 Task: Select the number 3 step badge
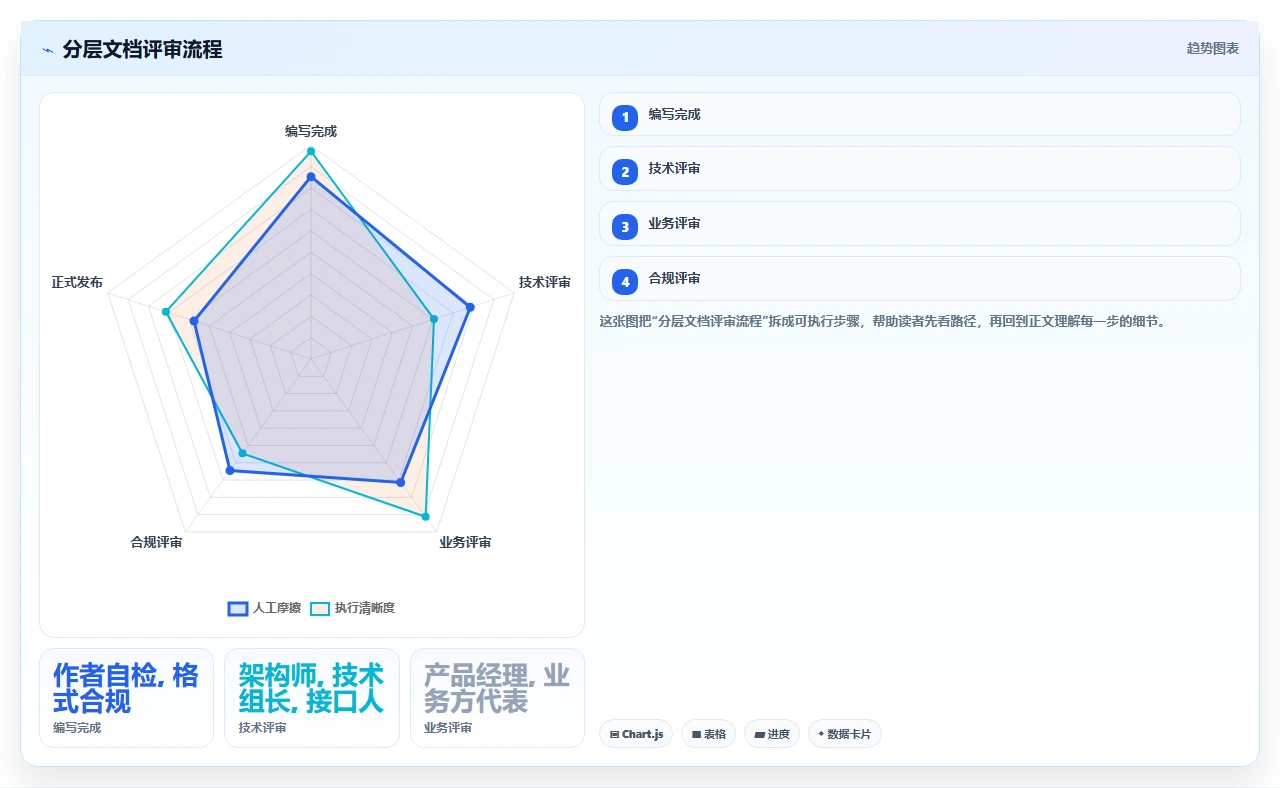(x=625, y=227)
